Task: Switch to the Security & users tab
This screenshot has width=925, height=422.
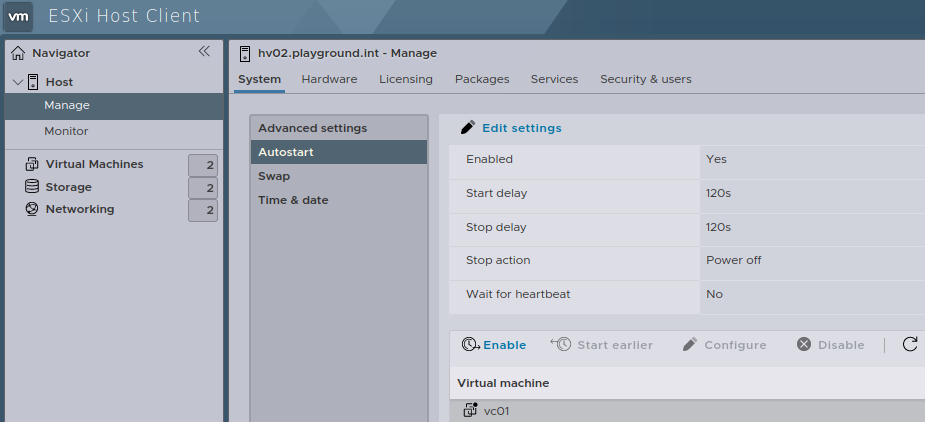Action: click(x=646, y=79)
